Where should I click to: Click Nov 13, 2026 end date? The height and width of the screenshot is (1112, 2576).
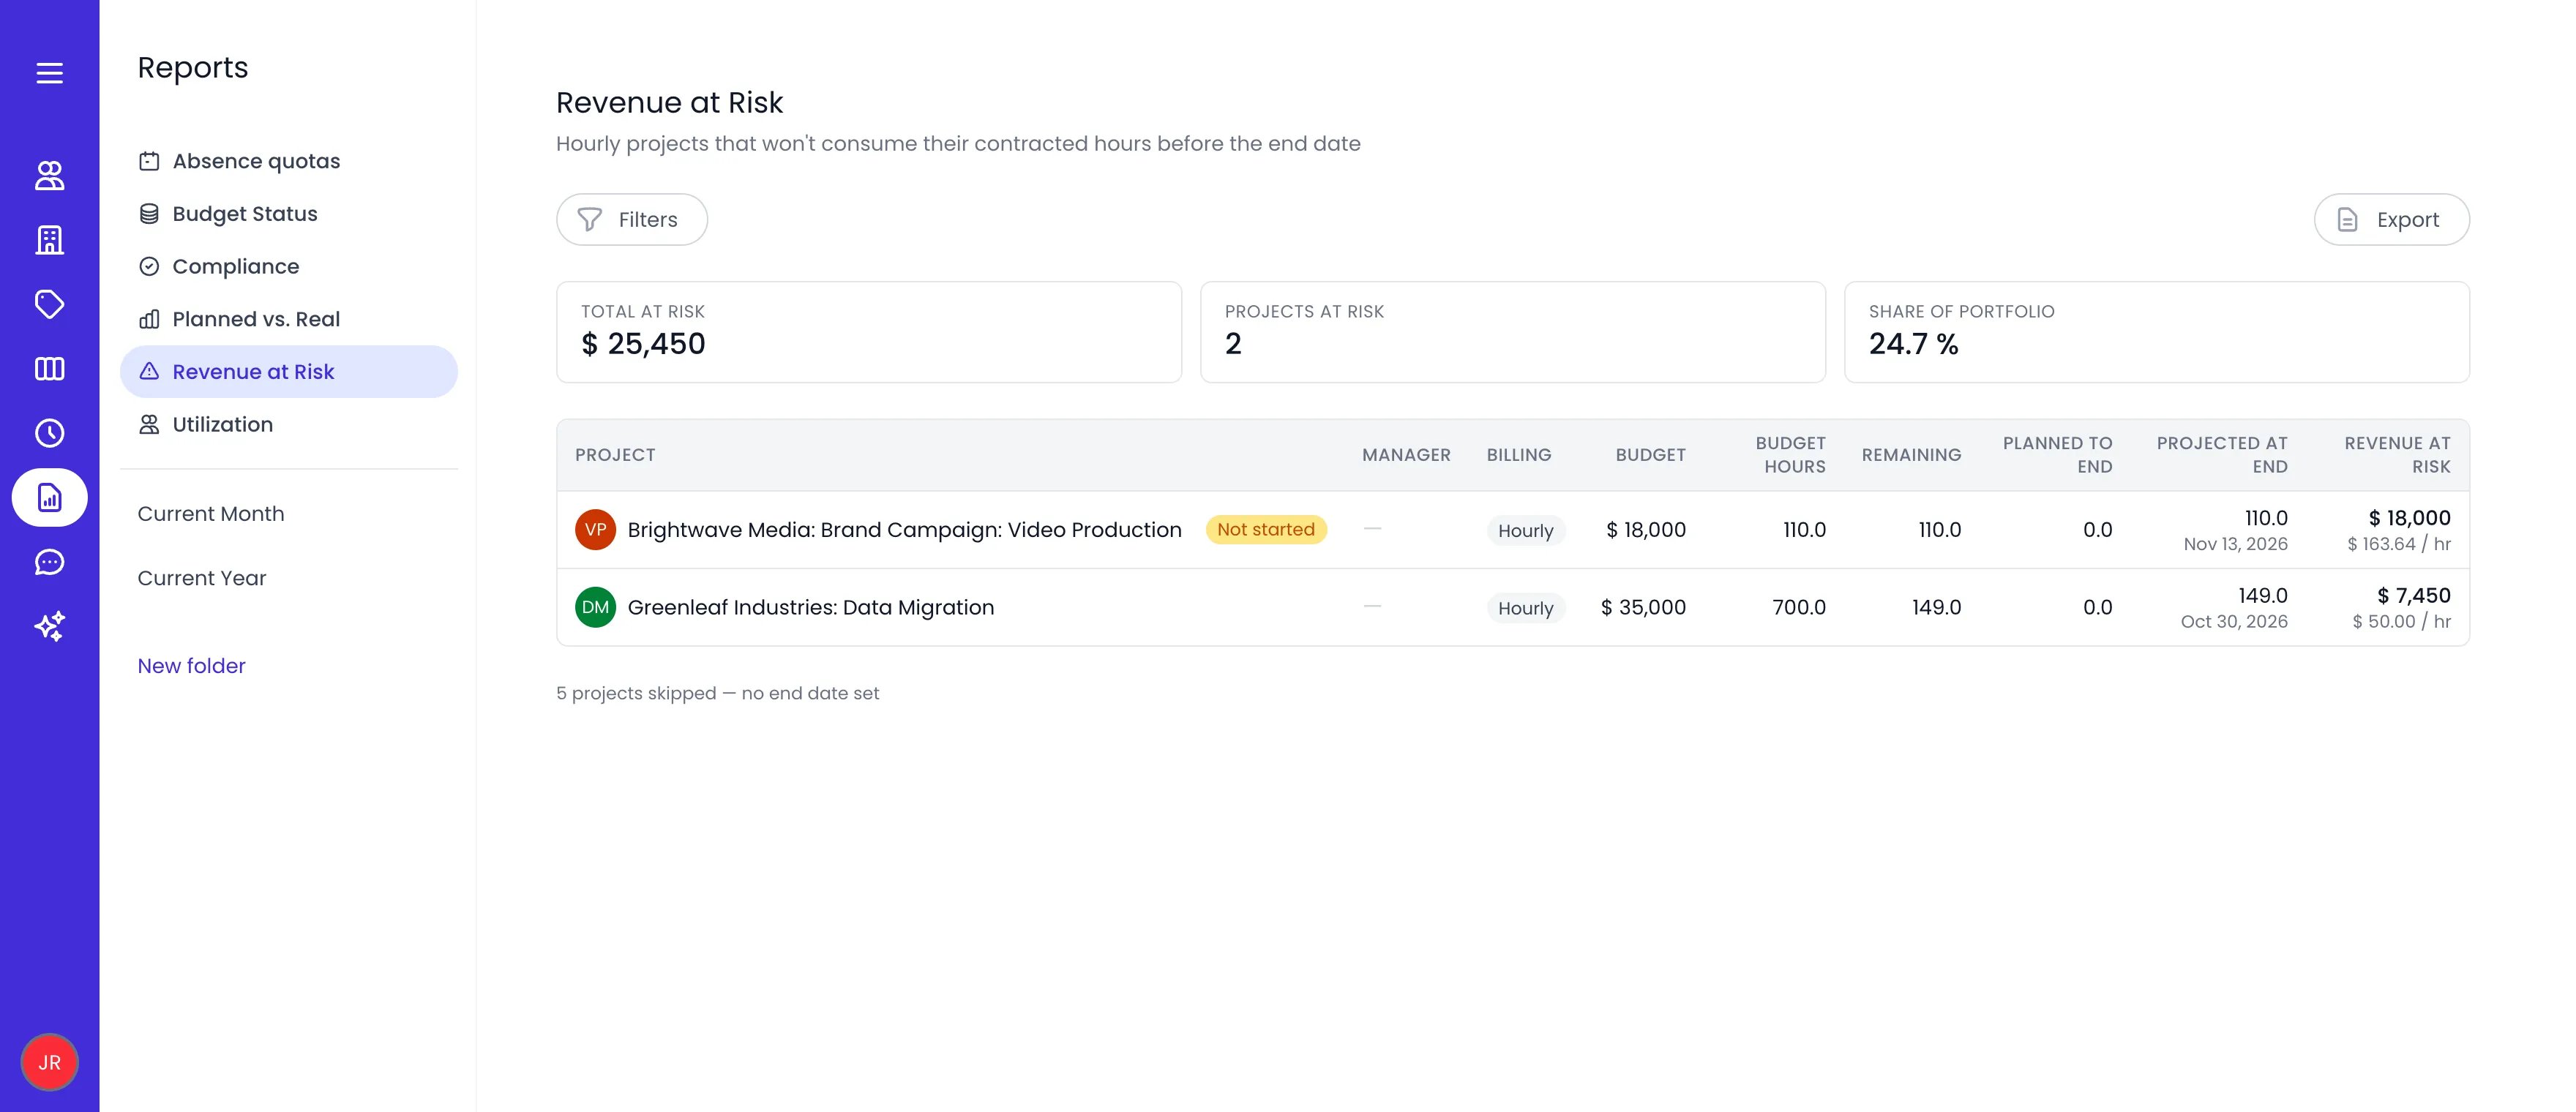(x=2235, y=544)
